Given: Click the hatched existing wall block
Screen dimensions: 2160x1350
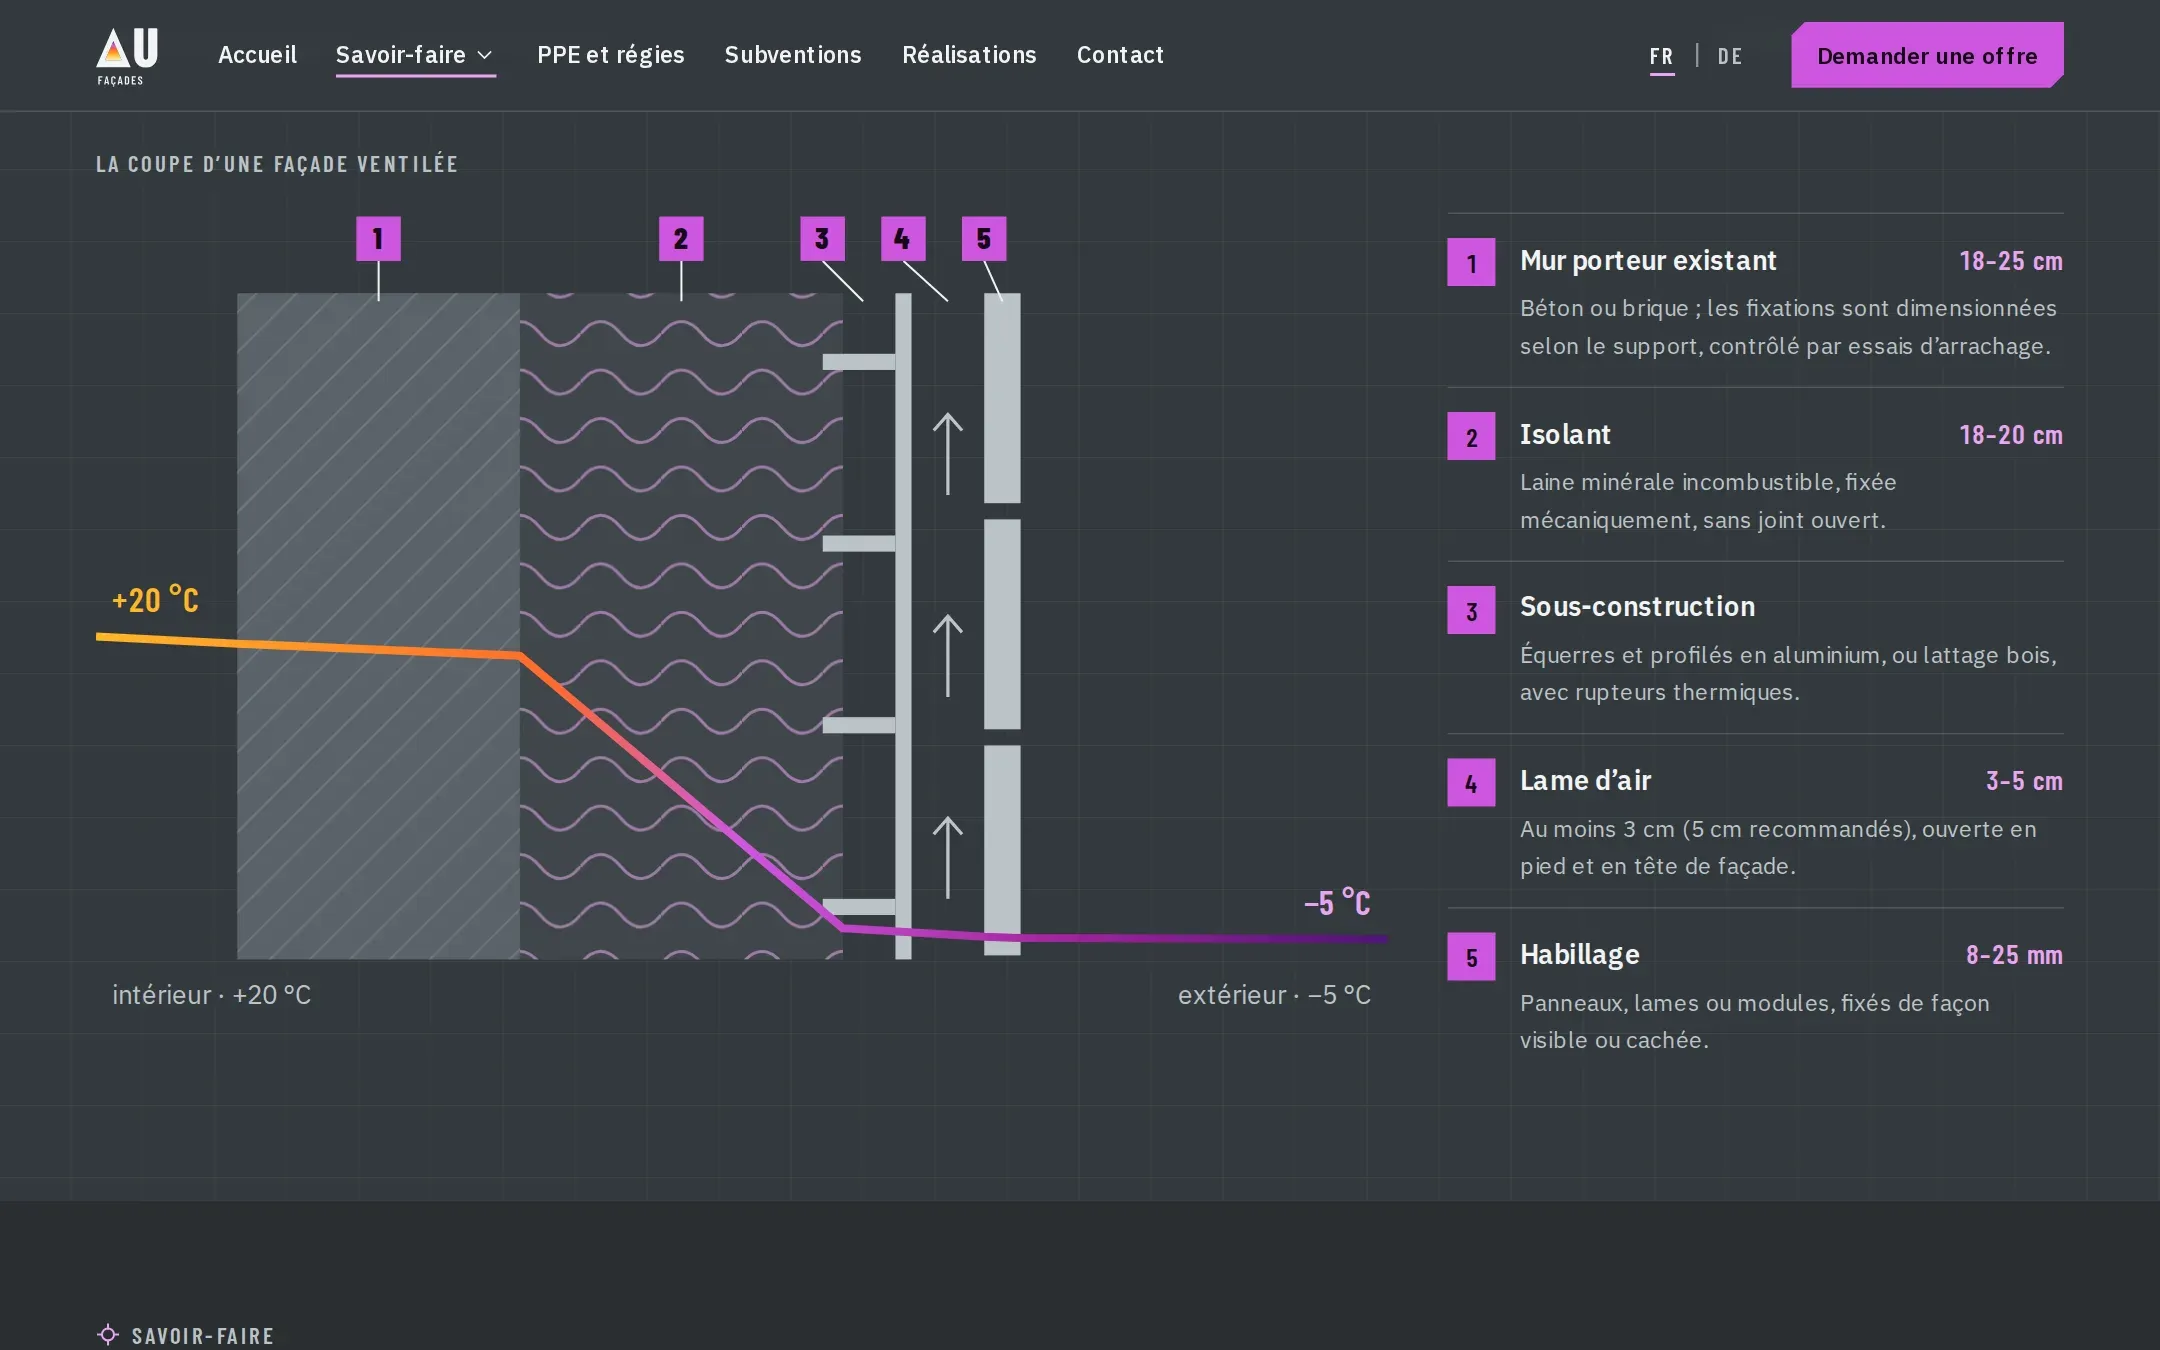Looking at the screenshot, I should [378, 626].
